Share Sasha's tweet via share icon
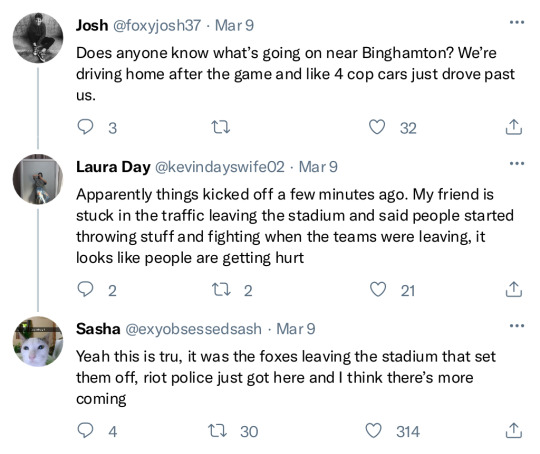This screenshot has height=454, width=540. point(513,431)
